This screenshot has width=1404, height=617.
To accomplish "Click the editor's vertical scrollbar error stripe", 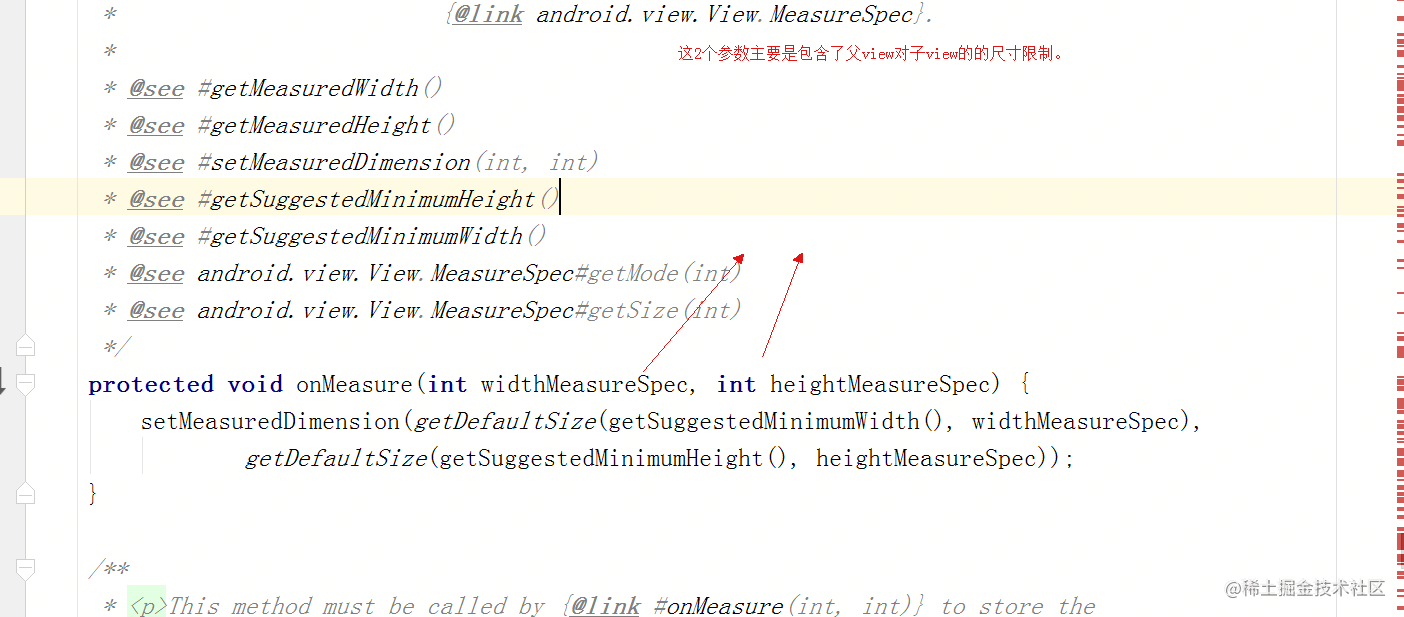I will pos(1398,308).
